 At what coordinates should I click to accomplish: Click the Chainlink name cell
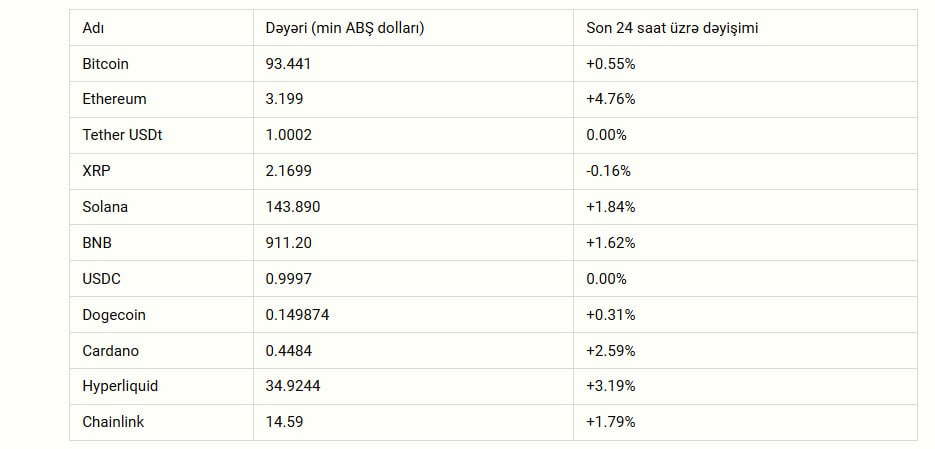[113, 422]
